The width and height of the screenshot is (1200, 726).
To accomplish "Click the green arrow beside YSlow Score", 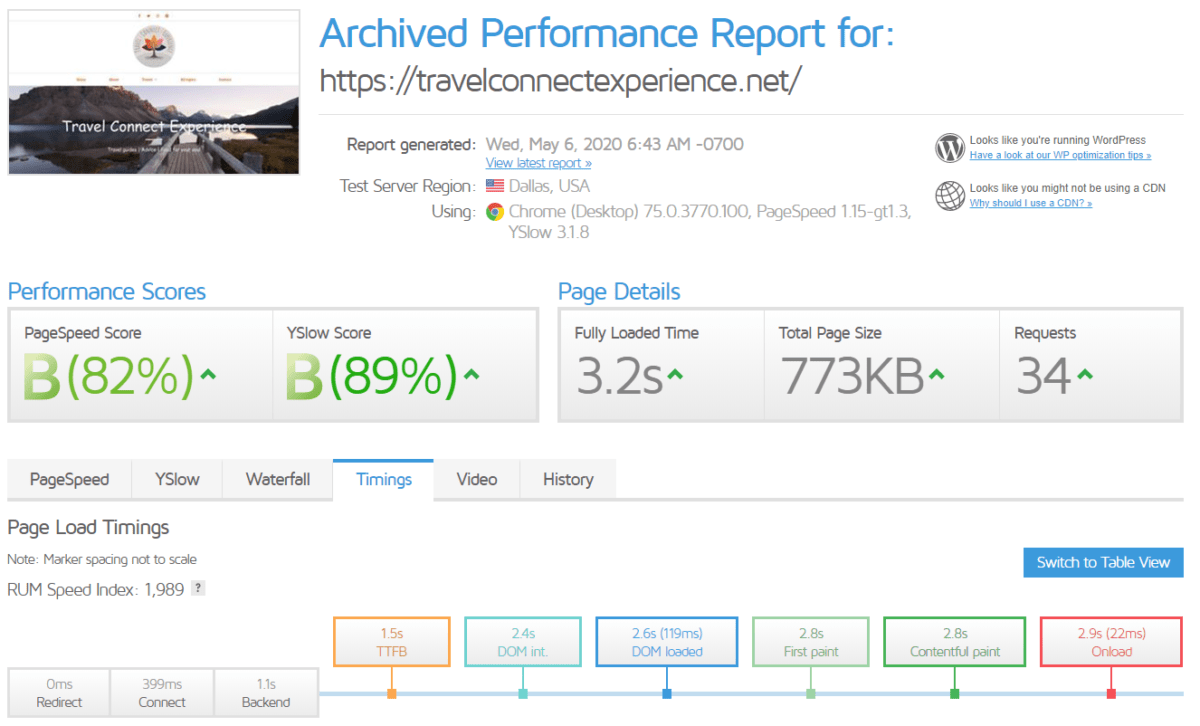I will tap(471, 375).
